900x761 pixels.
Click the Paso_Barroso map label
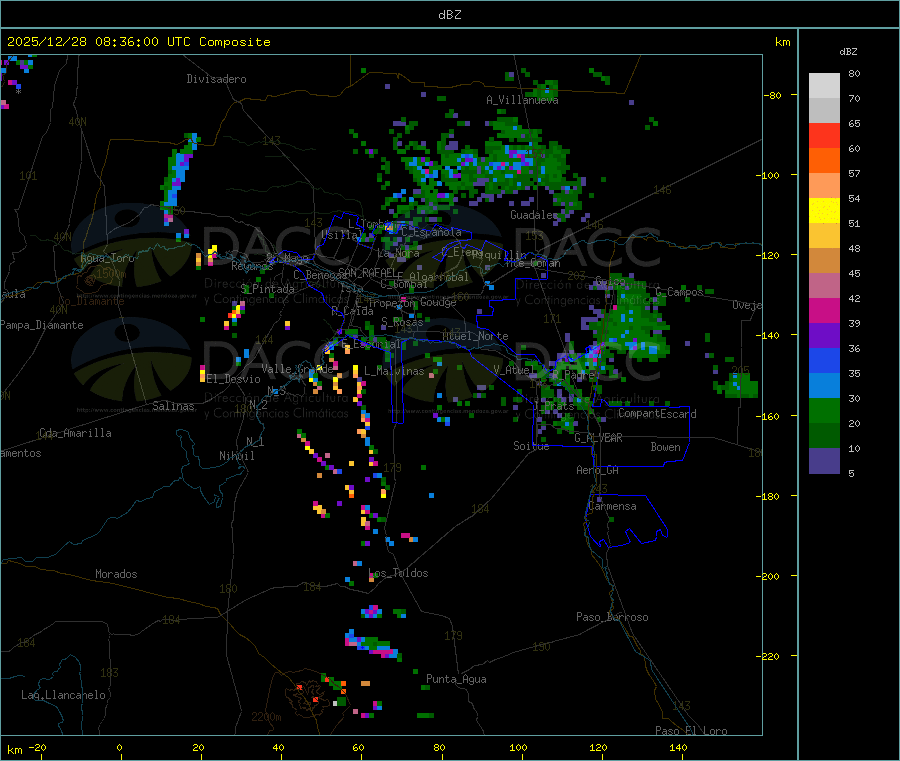pyautogui.click(x=612, y=617)
